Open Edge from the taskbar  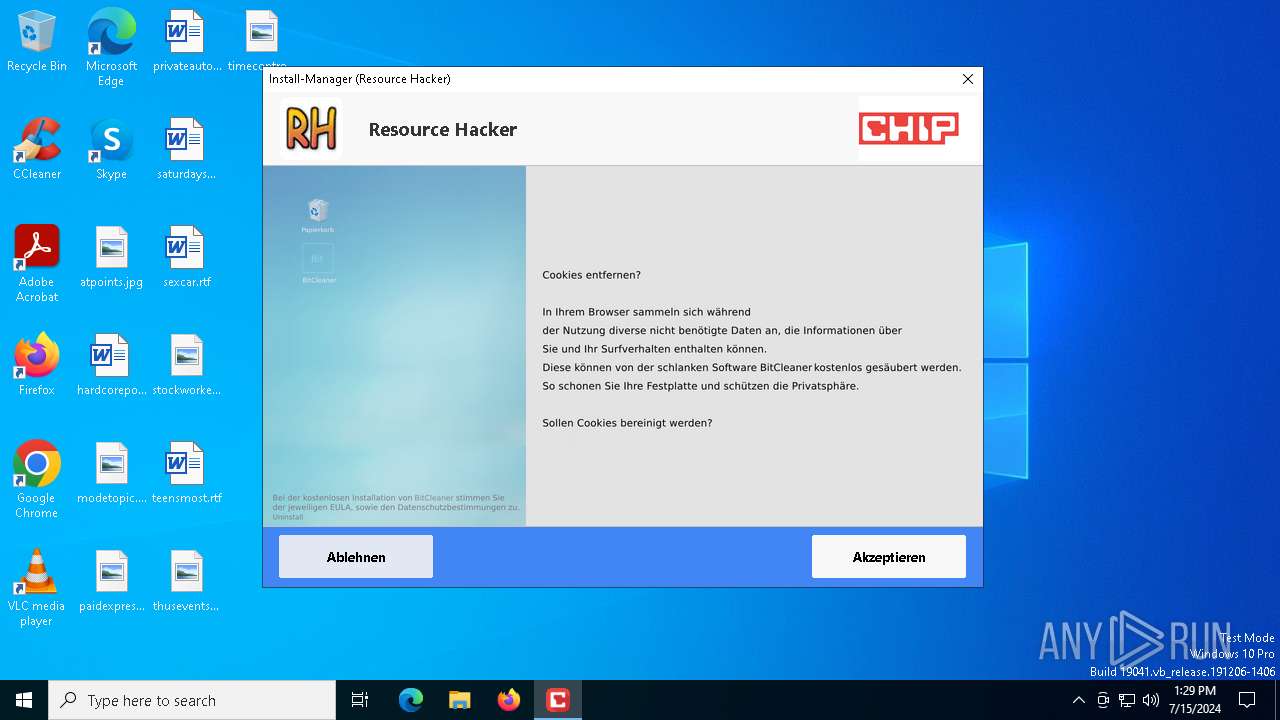pyautogui.click(x=411, y=700)
